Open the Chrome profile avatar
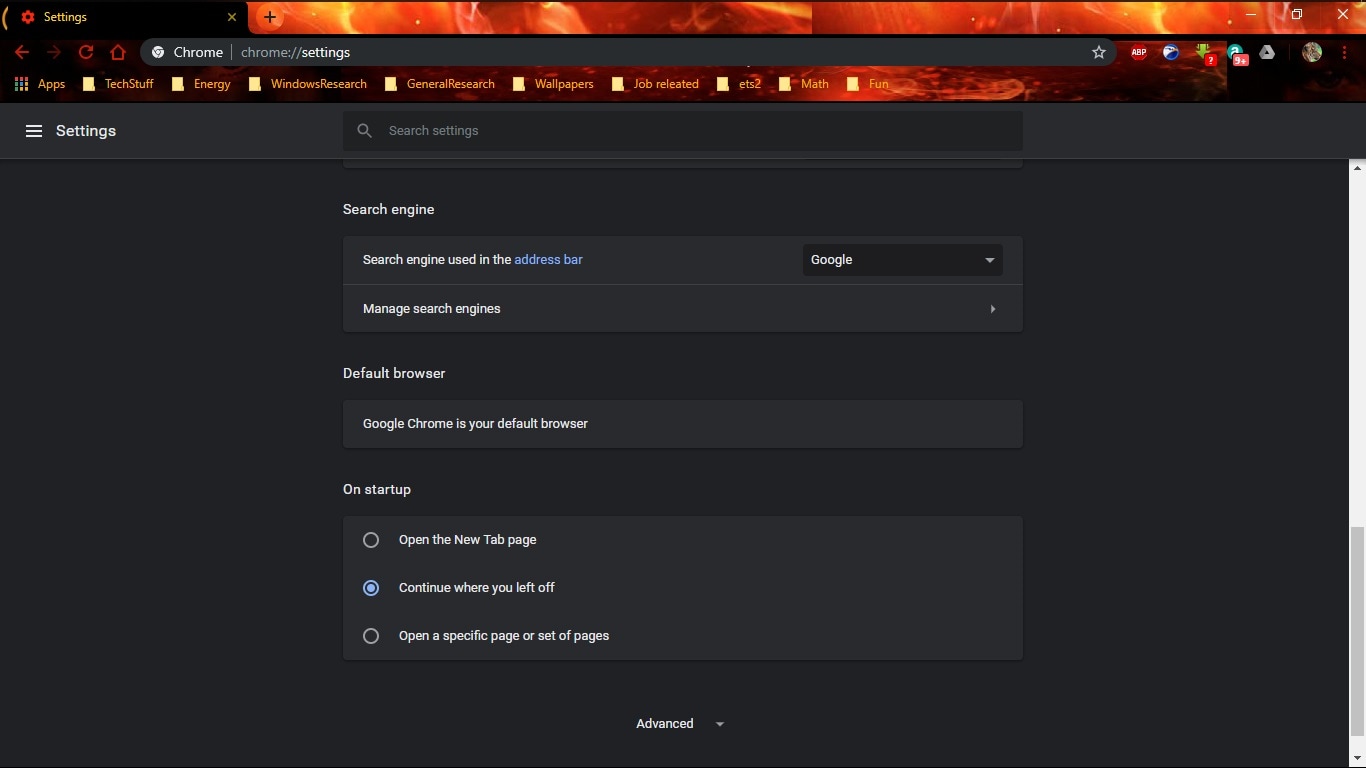This screenshot has height=768, width=1366. pyautogui.click(x=1313, y=52)
